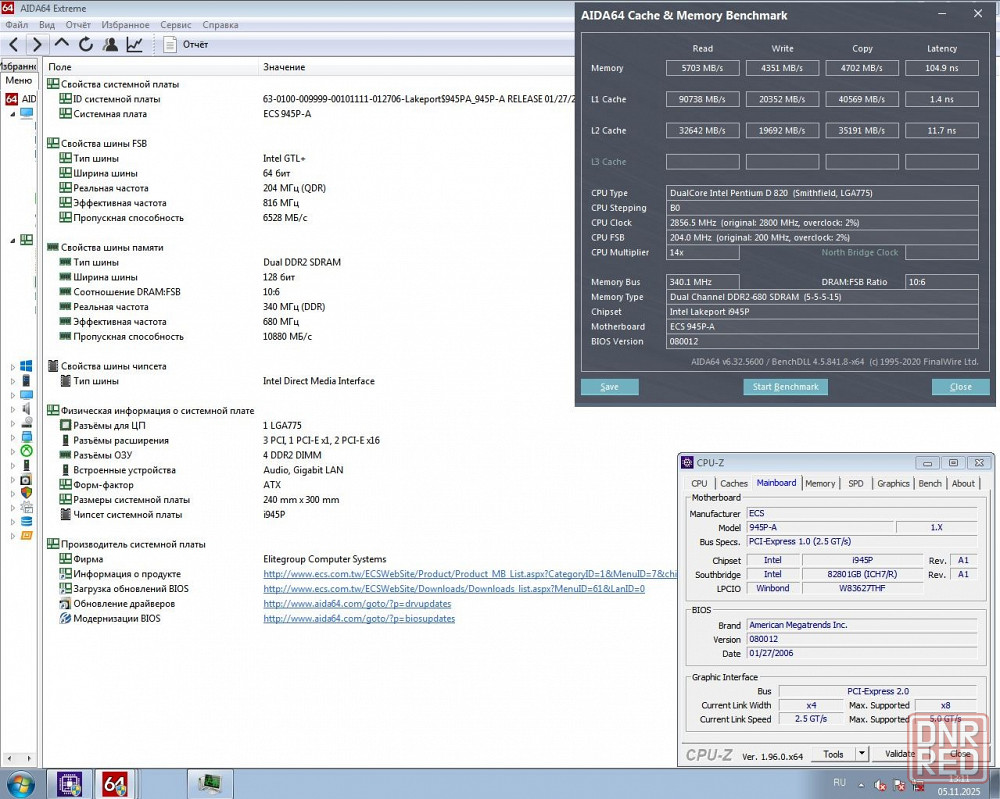The height and width of the screenshot is (799, 1000).
Task: Show hidden tray icons with the arrow
Action: pos(860,783)
